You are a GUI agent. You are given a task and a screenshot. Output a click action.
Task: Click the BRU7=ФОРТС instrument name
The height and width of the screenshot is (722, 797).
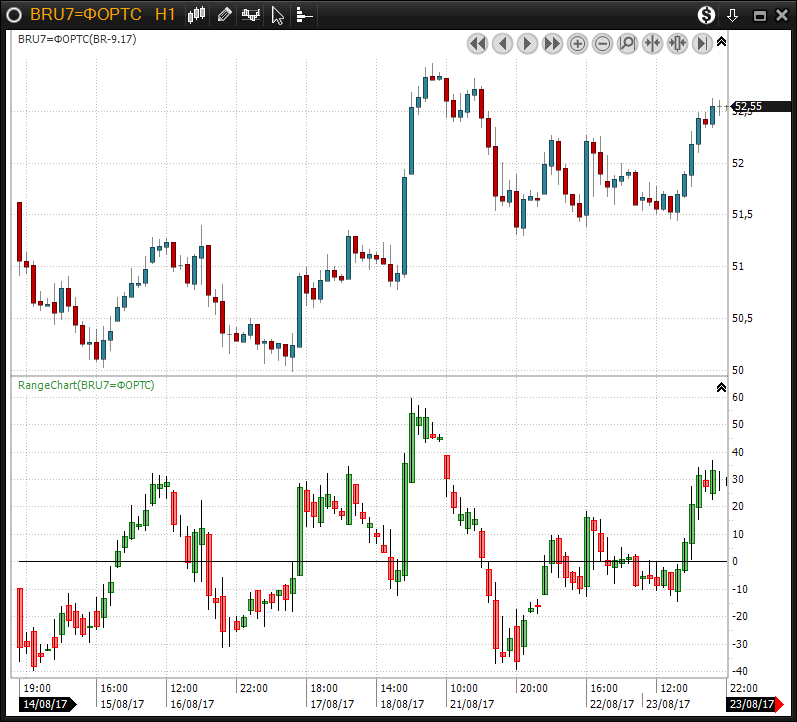85,14
